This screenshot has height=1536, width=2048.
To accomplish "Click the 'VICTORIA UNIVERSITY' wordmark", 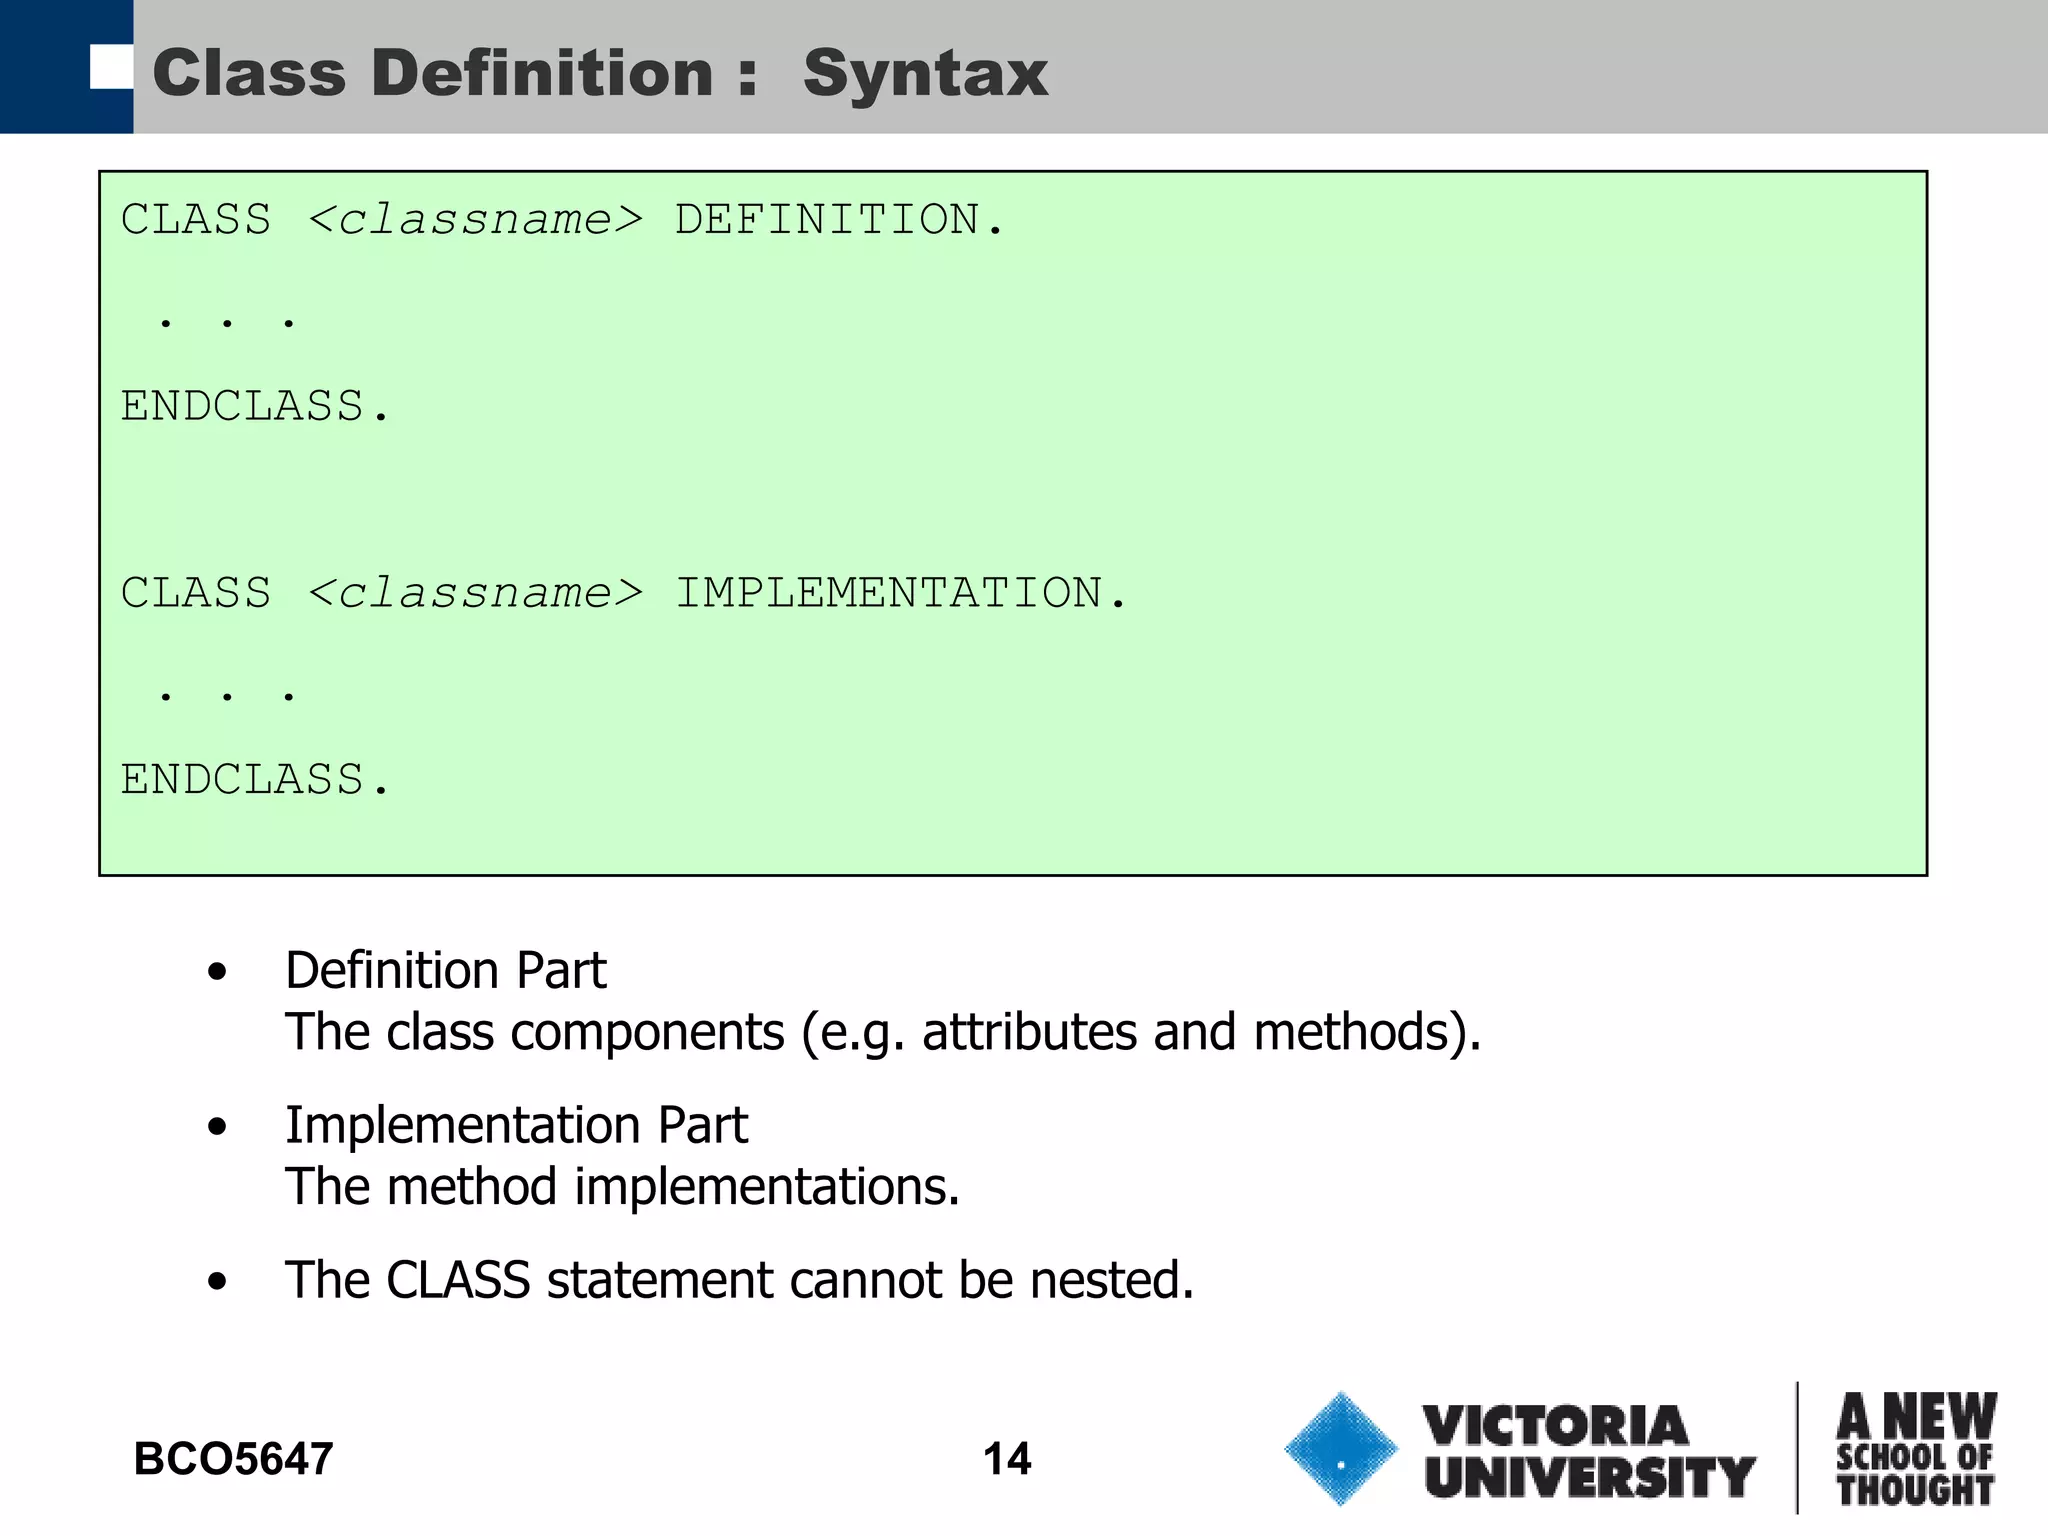I will [x=1589, y=1451].
